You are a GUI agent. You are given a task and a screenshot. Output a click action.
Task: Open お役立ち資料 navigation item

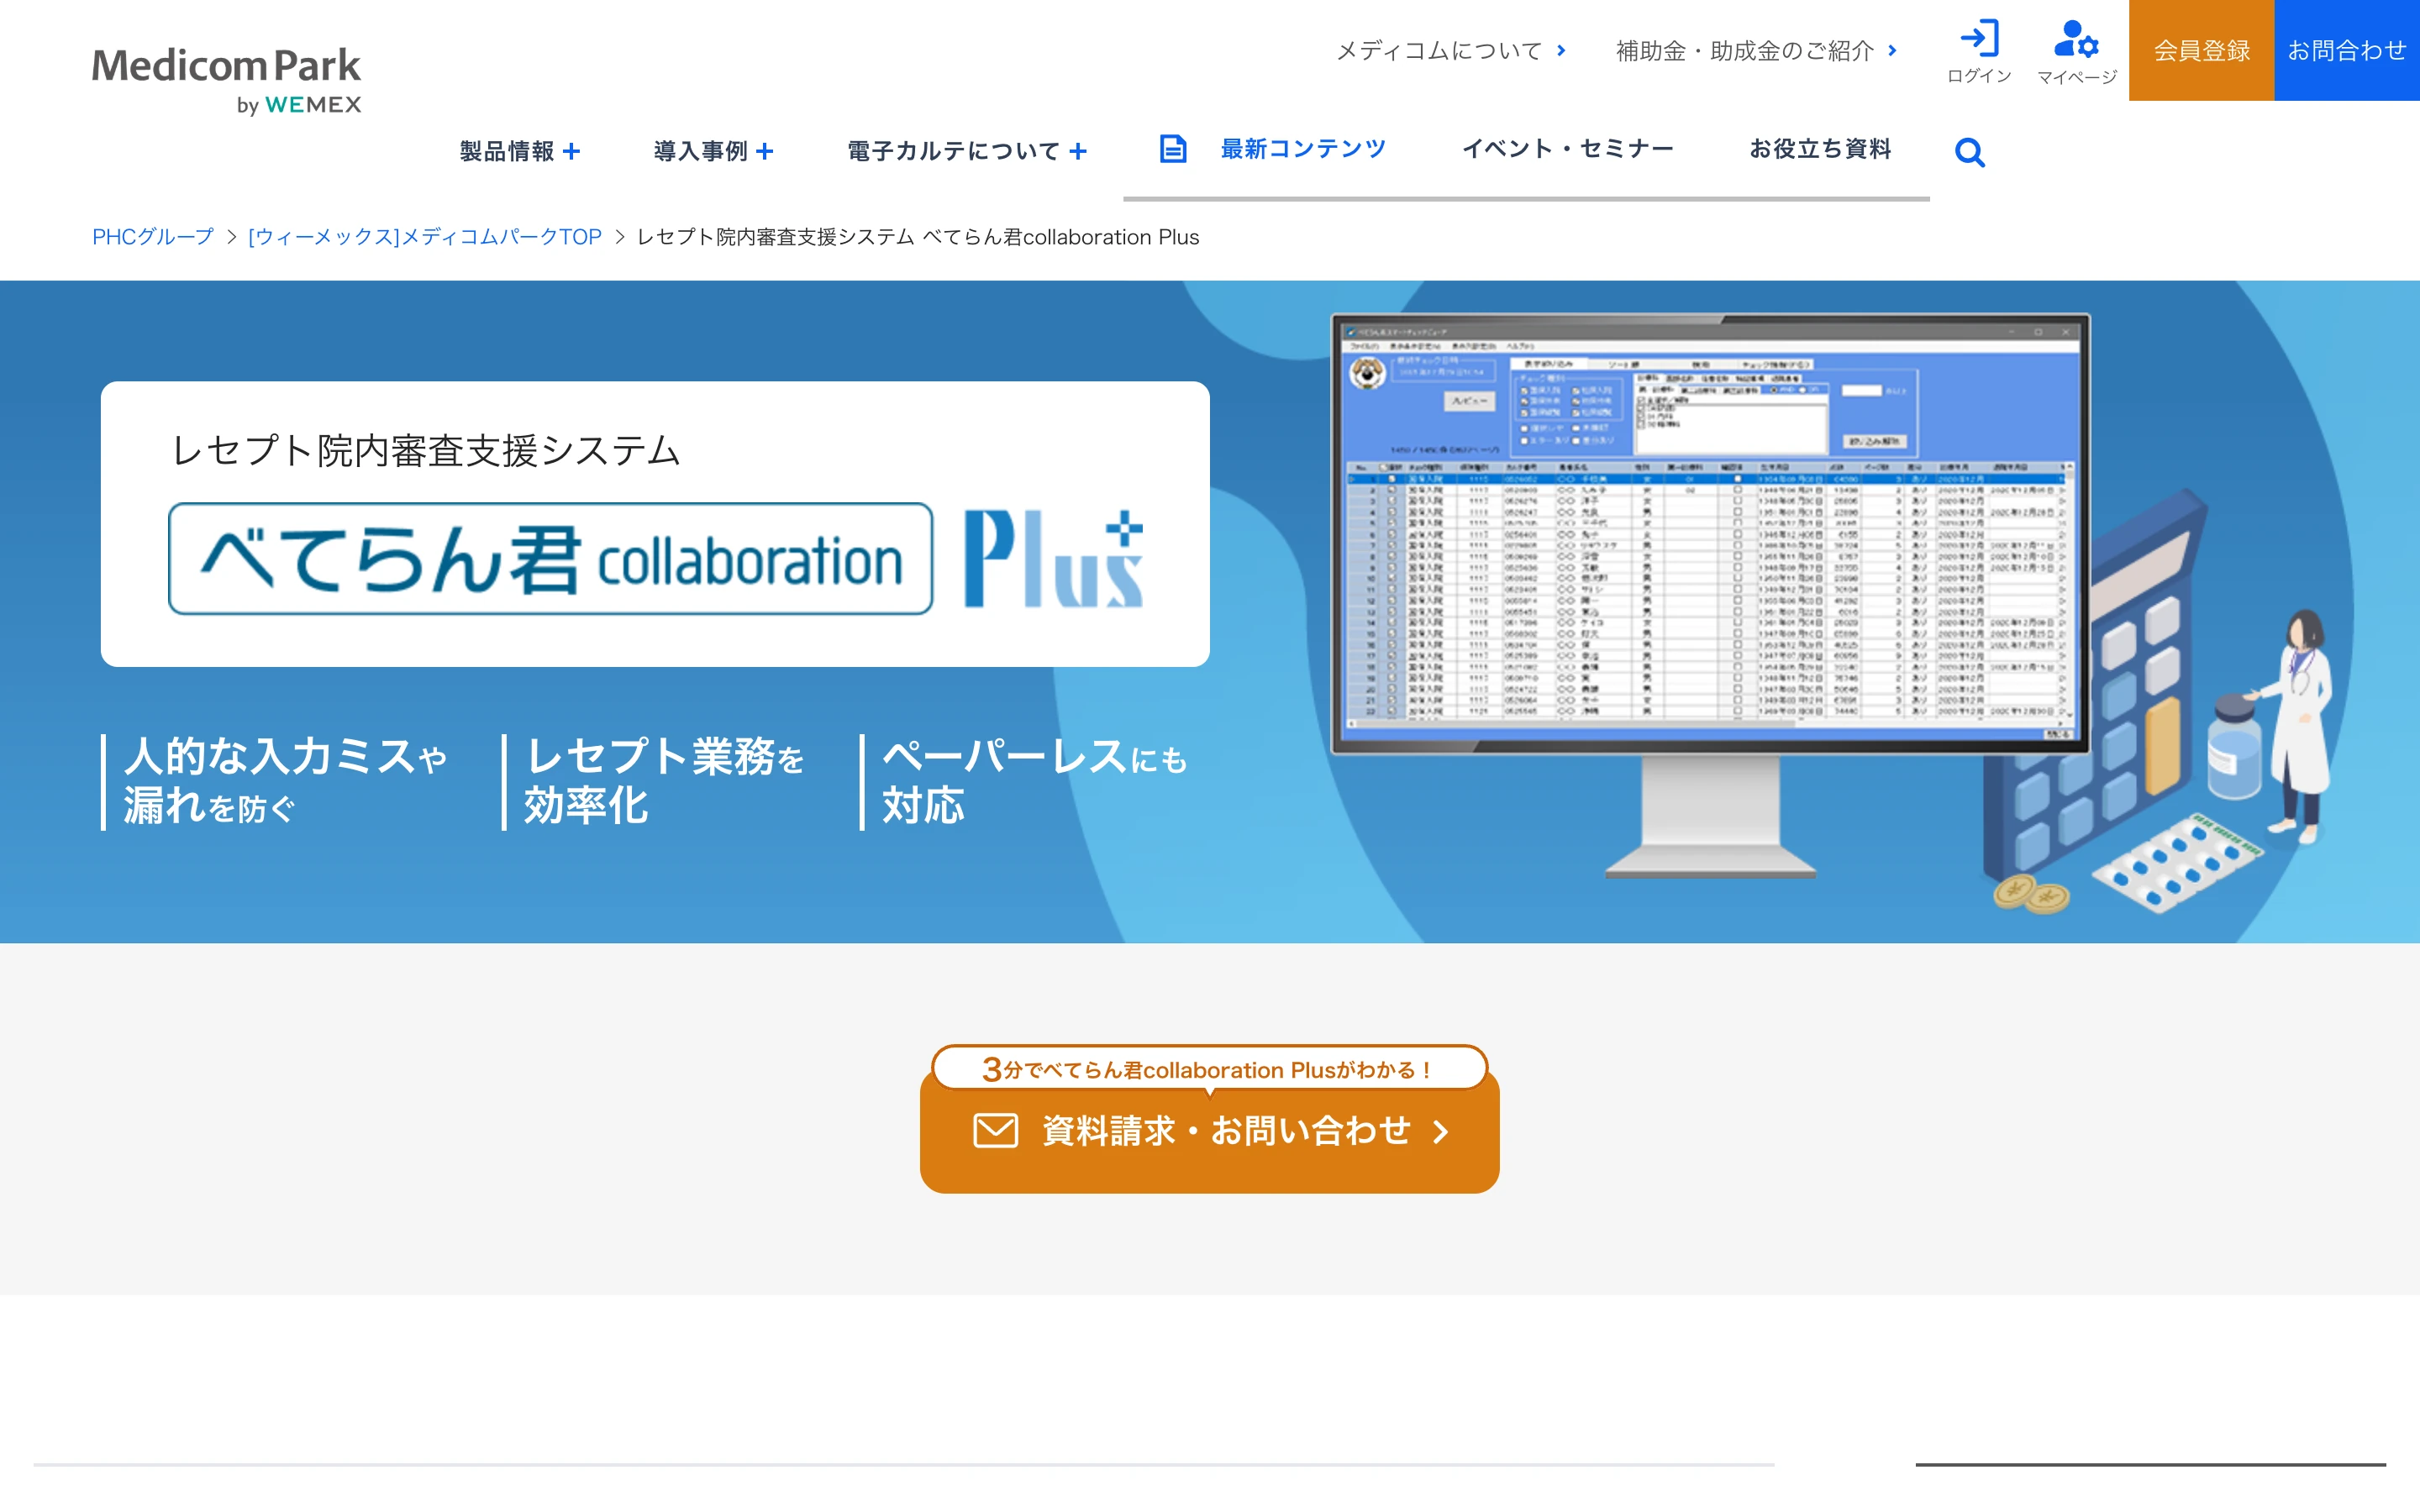1820,149
